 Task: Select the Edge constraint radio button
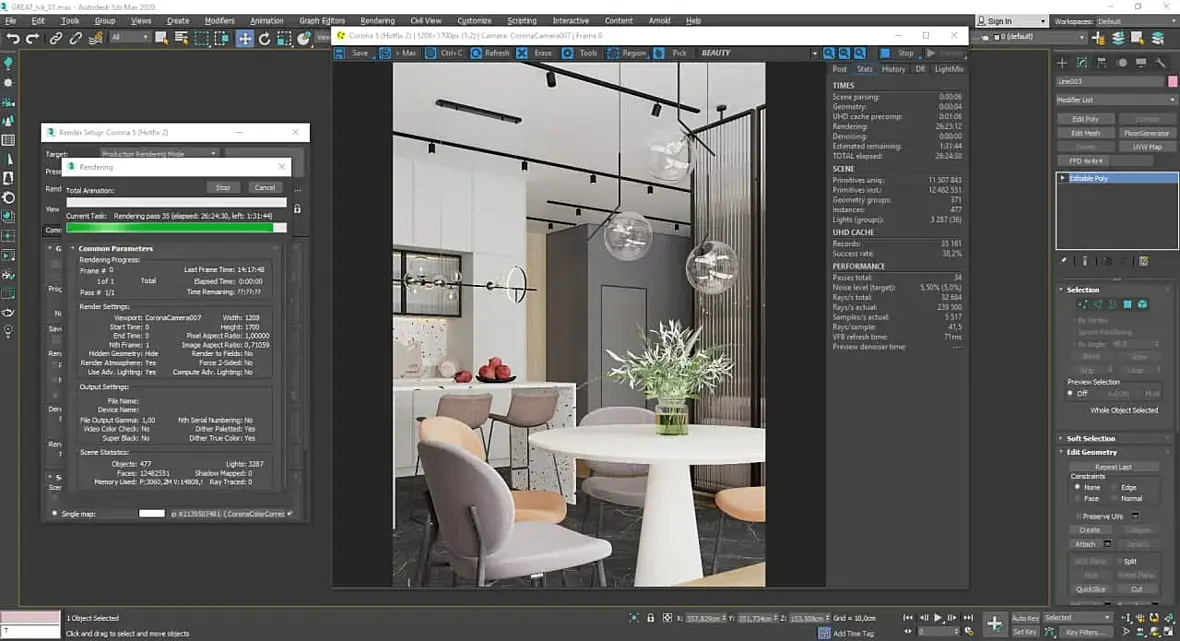(x=1115, y=488)
